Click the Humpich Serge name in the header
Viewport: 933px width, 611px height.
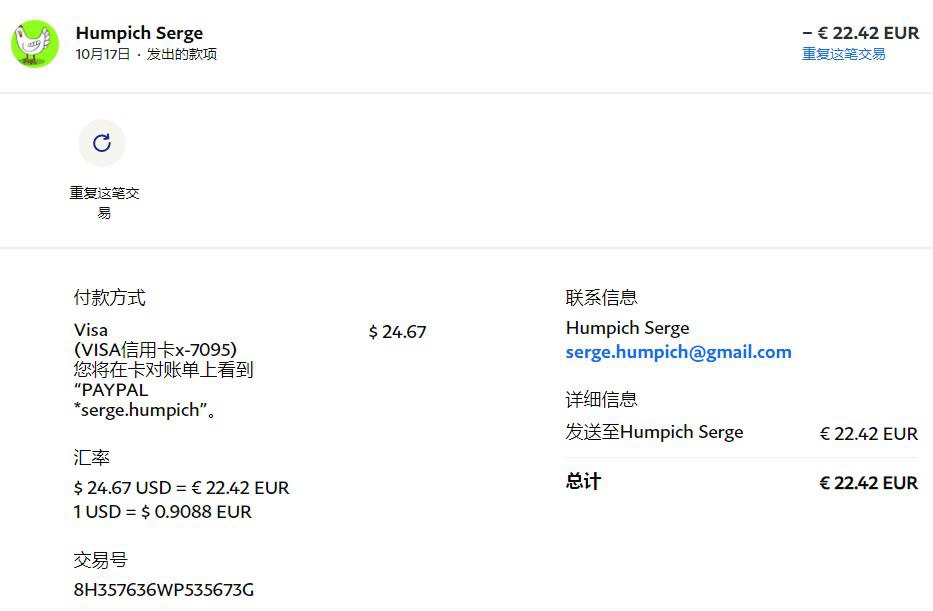coord(139,33)
